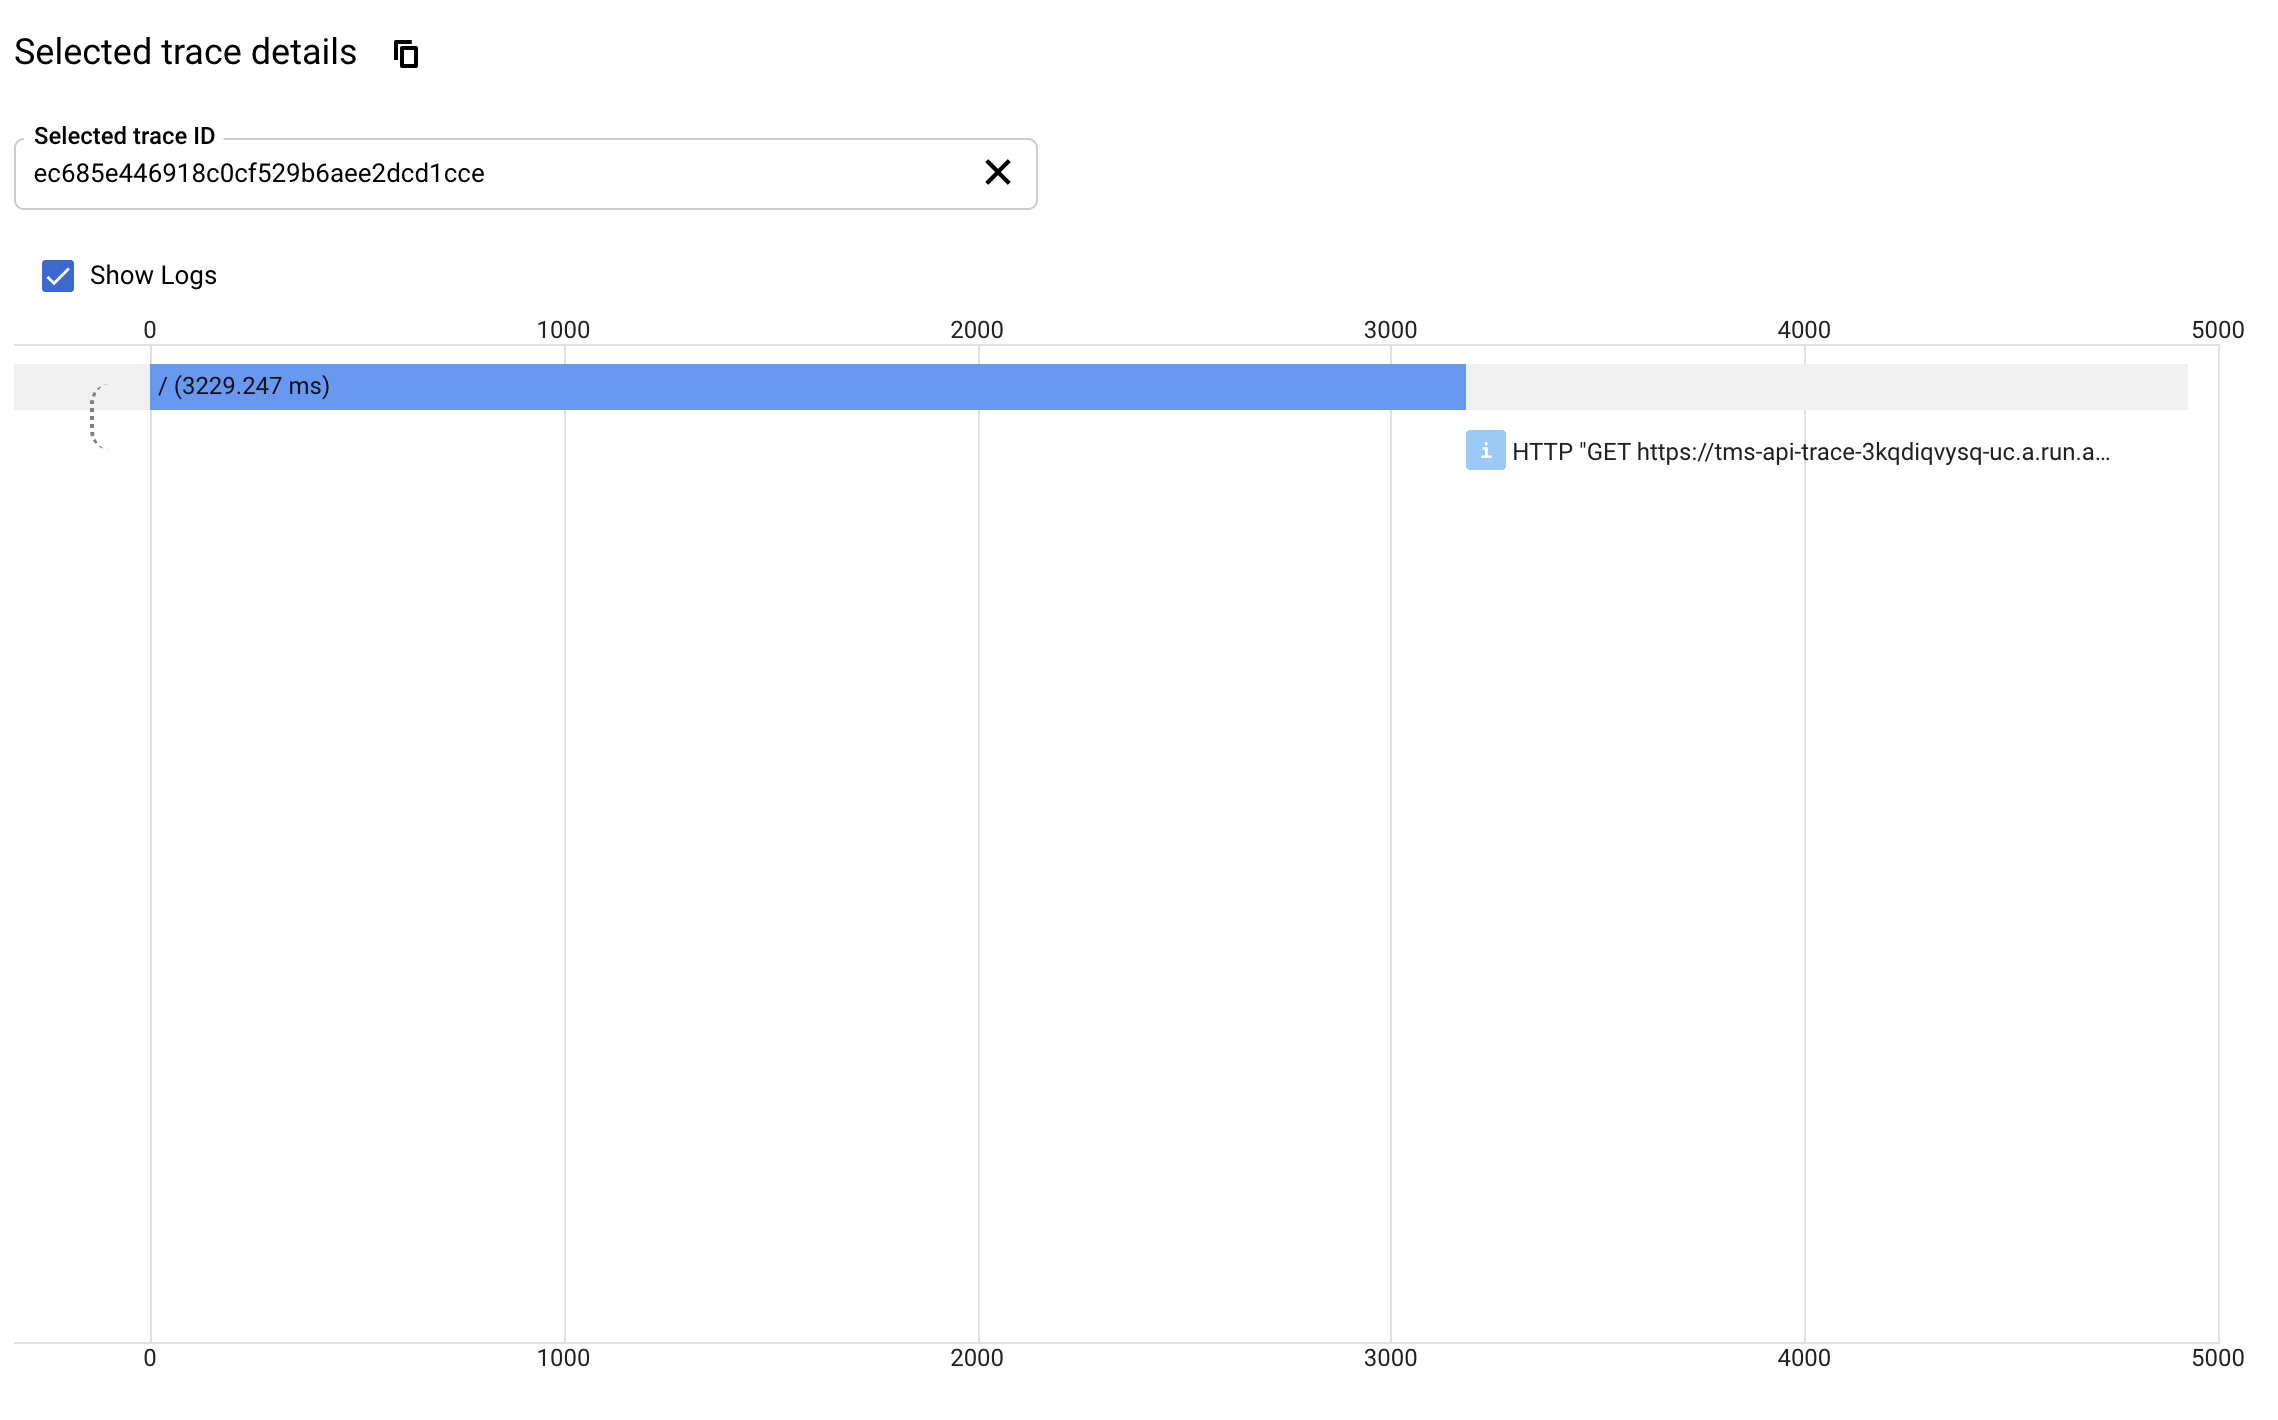2278x1420 pixels.
Task: Click the Show Logs label text
Action: [153, 276]
